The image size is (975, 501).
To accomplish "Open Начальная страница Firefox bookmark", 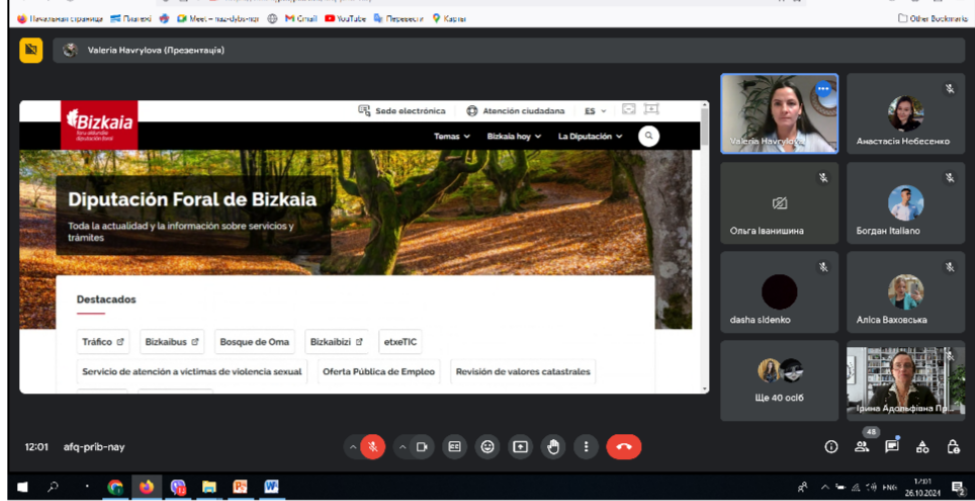I will click(x=60, y=19).
